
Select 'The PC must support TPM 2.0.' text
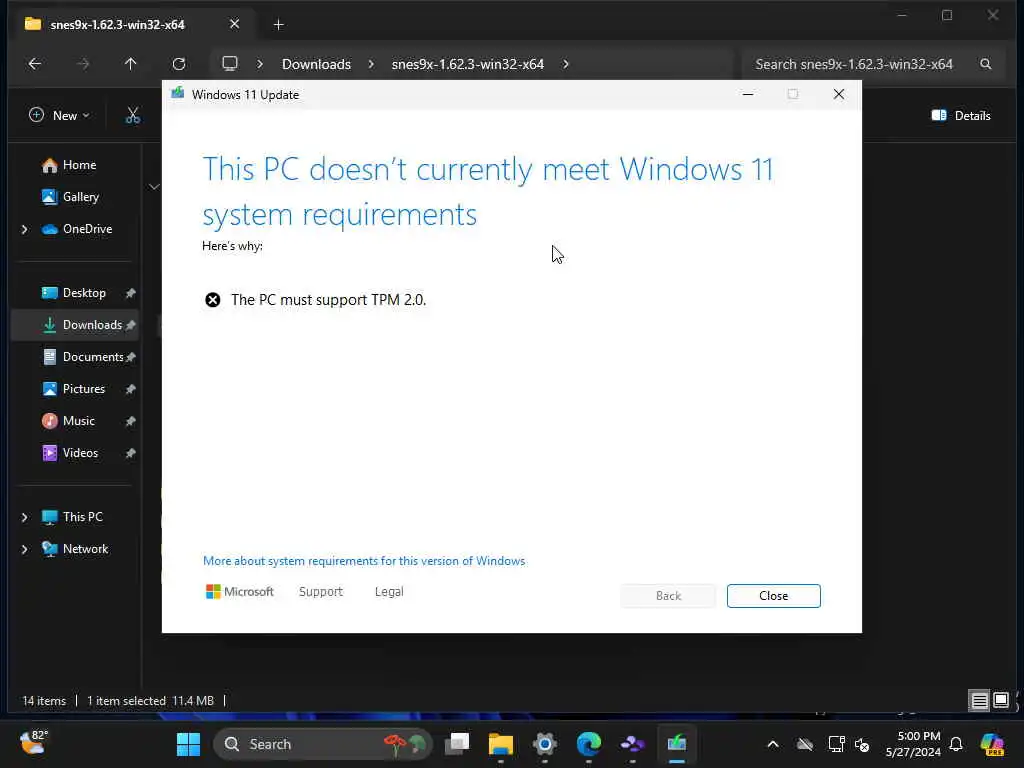328,300
